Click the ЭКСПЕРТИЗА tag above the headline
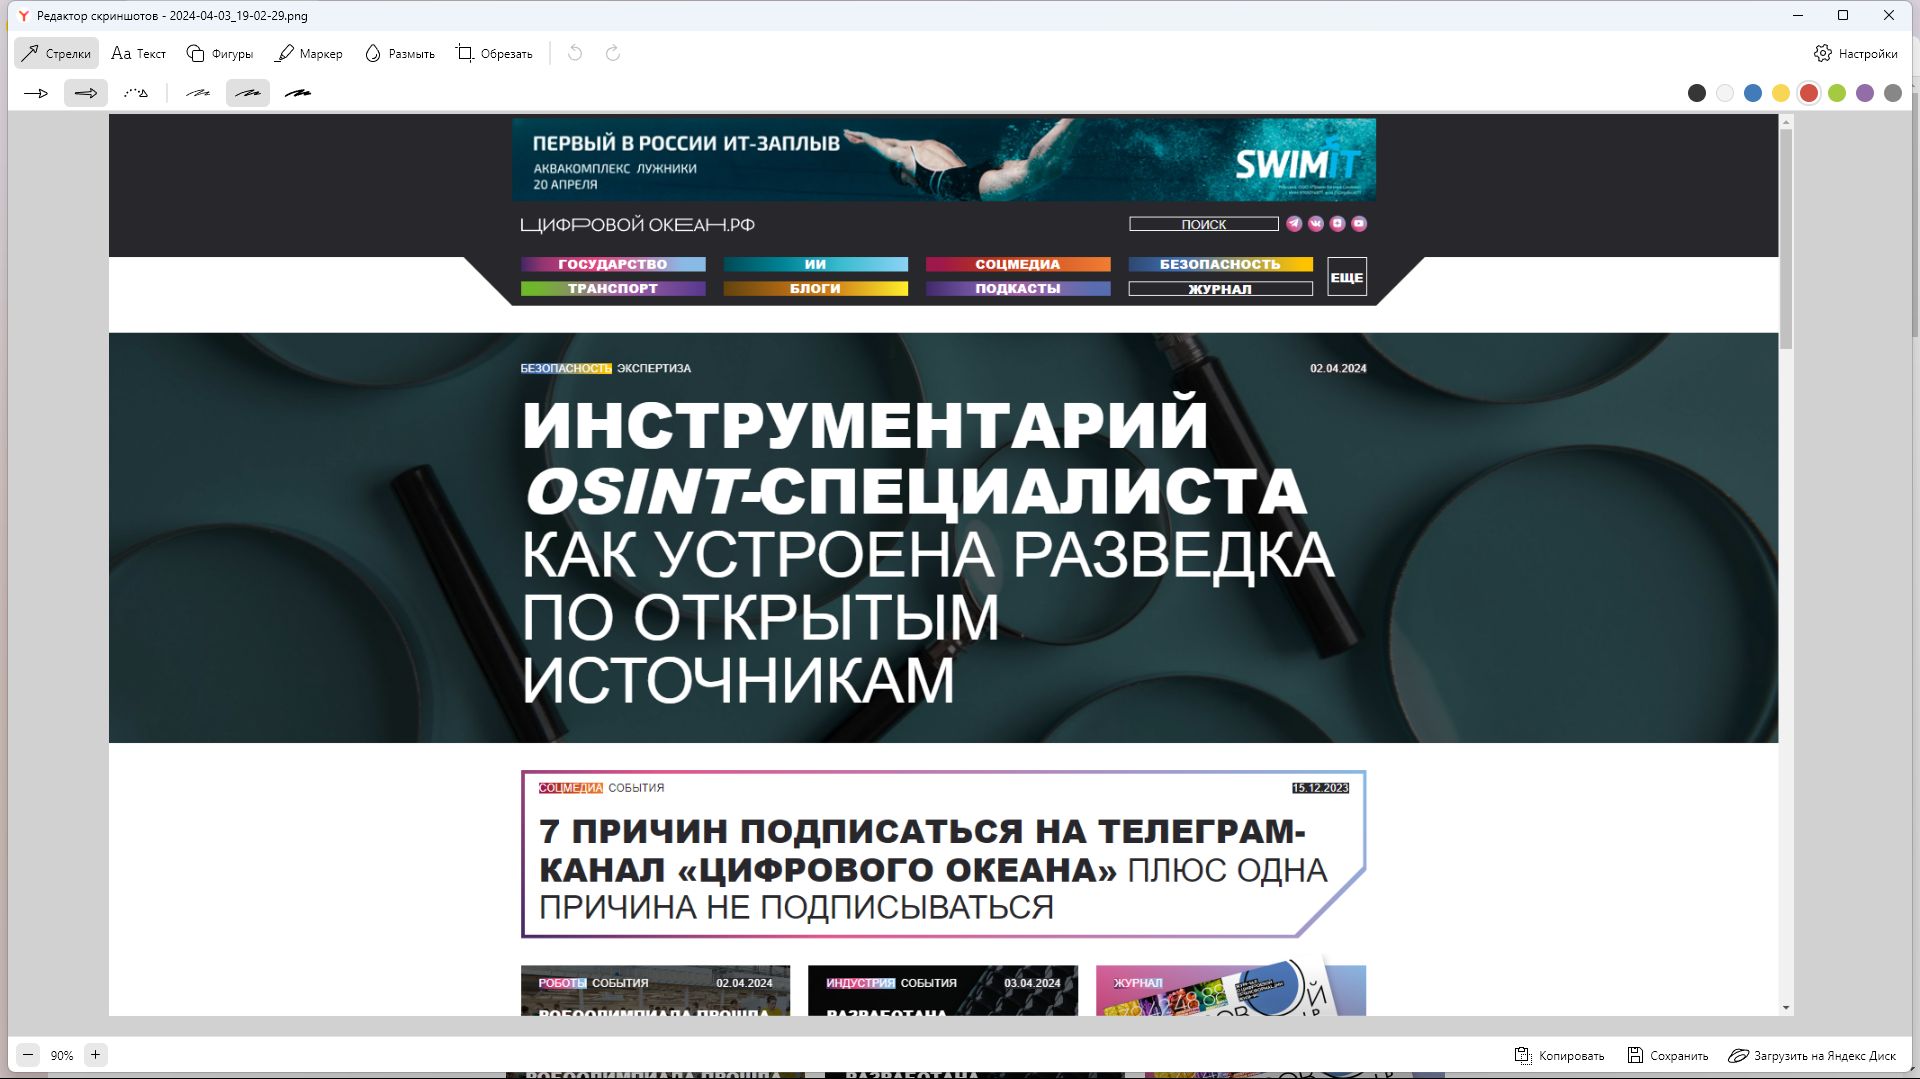1920x1079 pixels. click(x=654, y=369)
